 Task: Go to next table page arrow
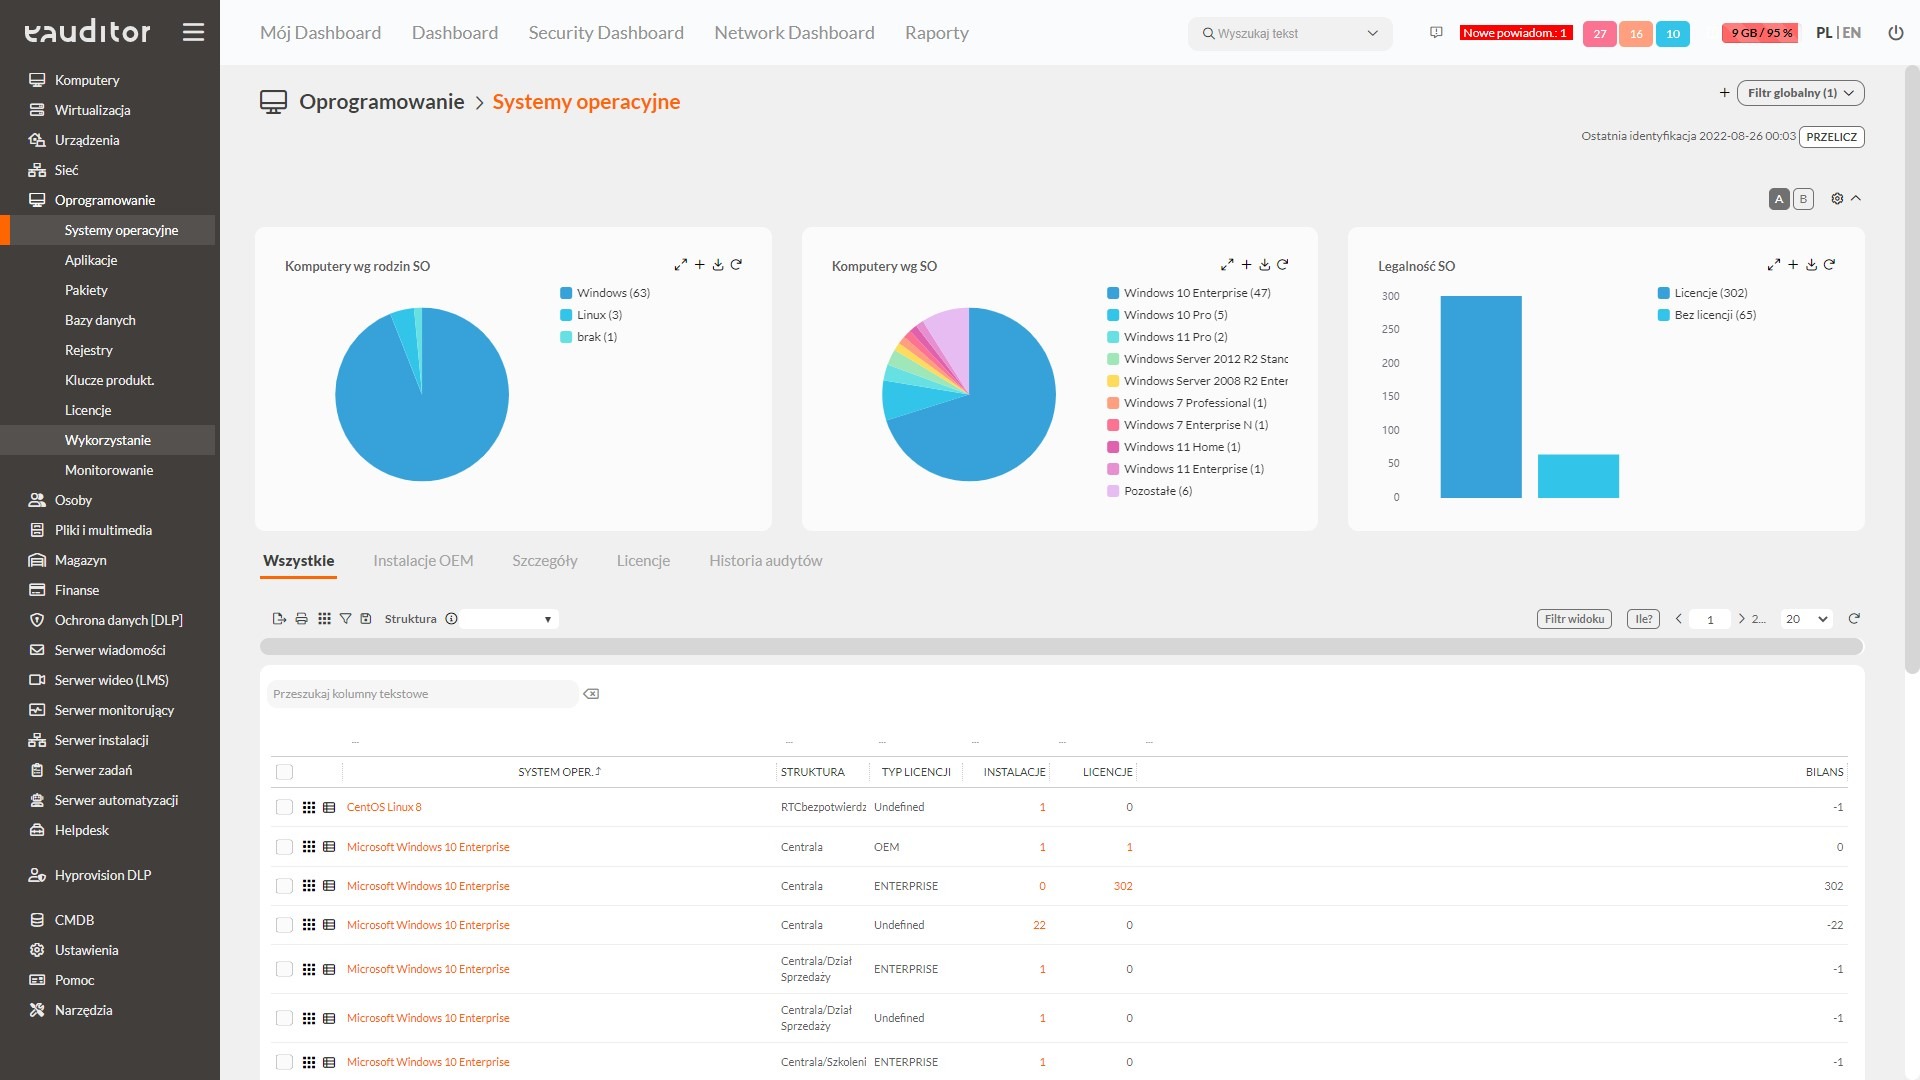(x=1741, y=619)
